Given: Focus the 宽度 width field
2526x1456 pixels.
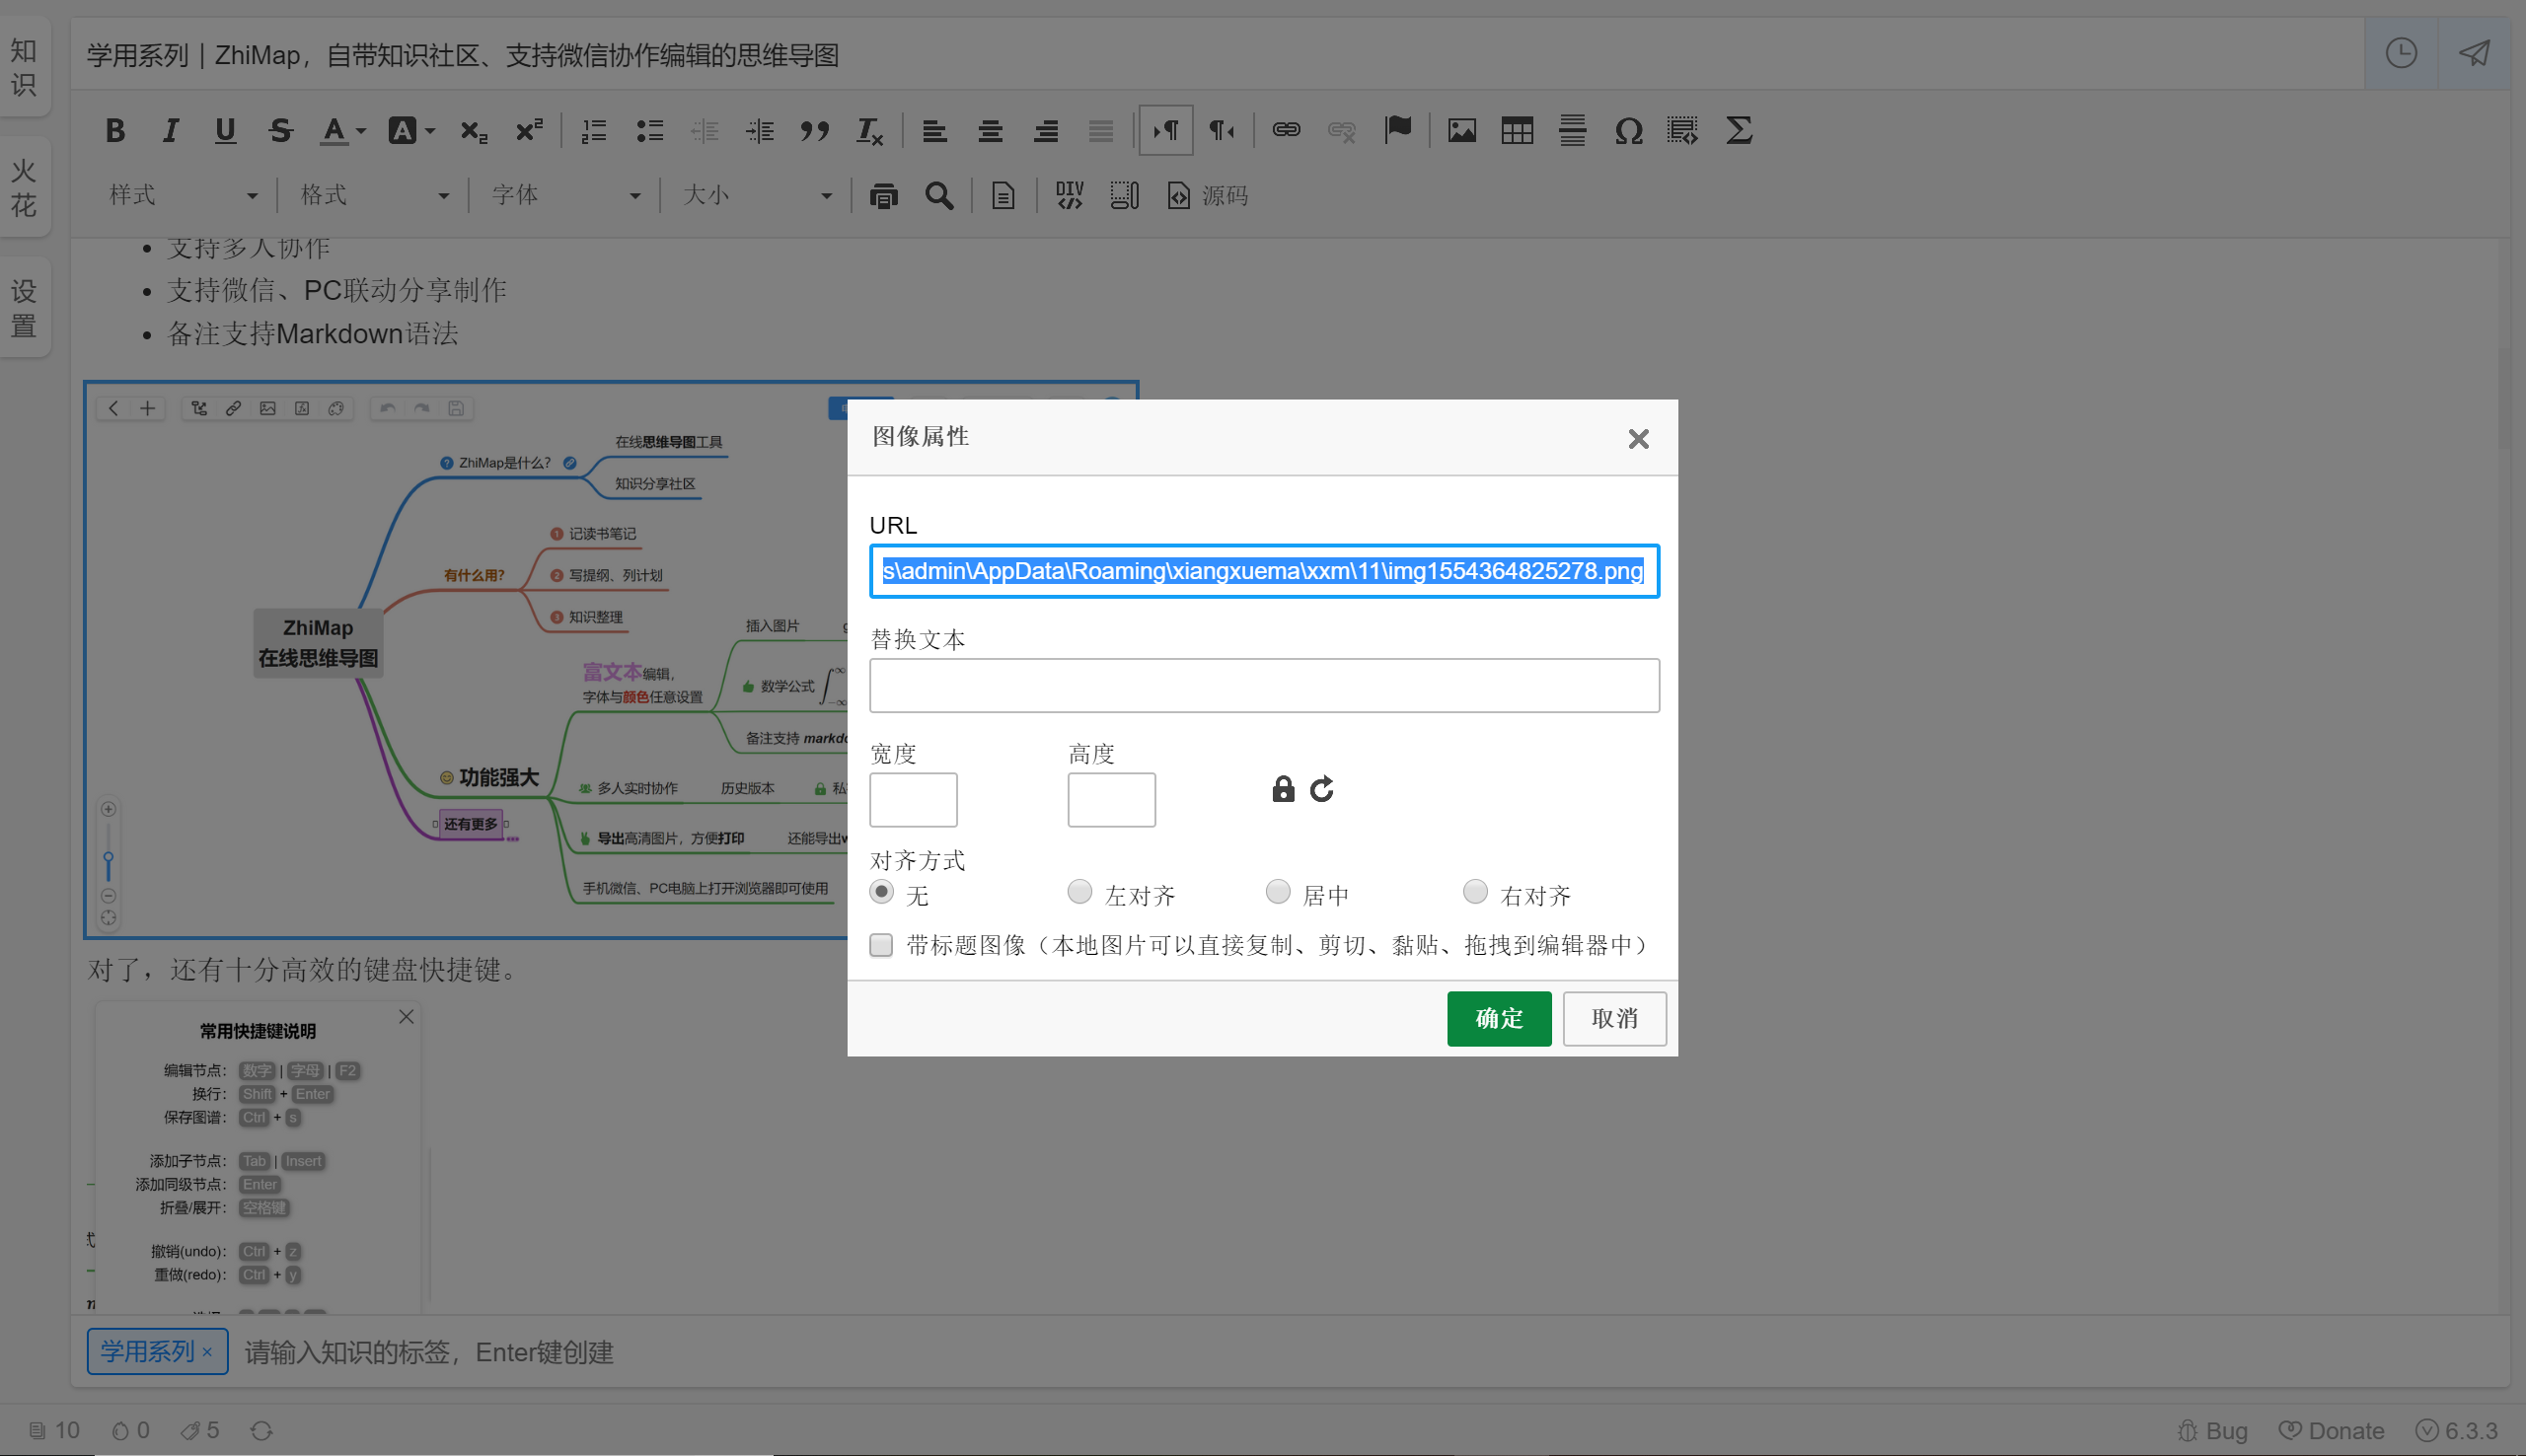Looking at the screenshot, I should tap(913, 799).
